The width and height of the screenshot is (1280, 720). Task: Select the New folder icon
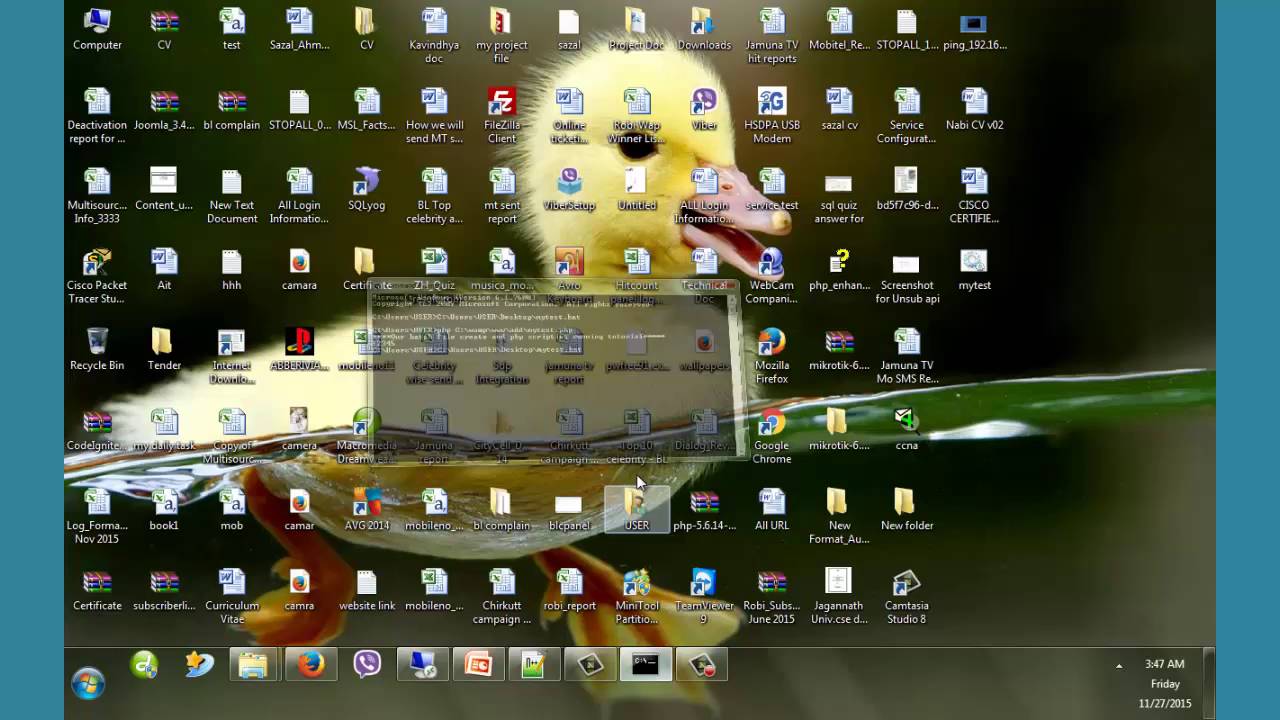[x=906, y=509]
